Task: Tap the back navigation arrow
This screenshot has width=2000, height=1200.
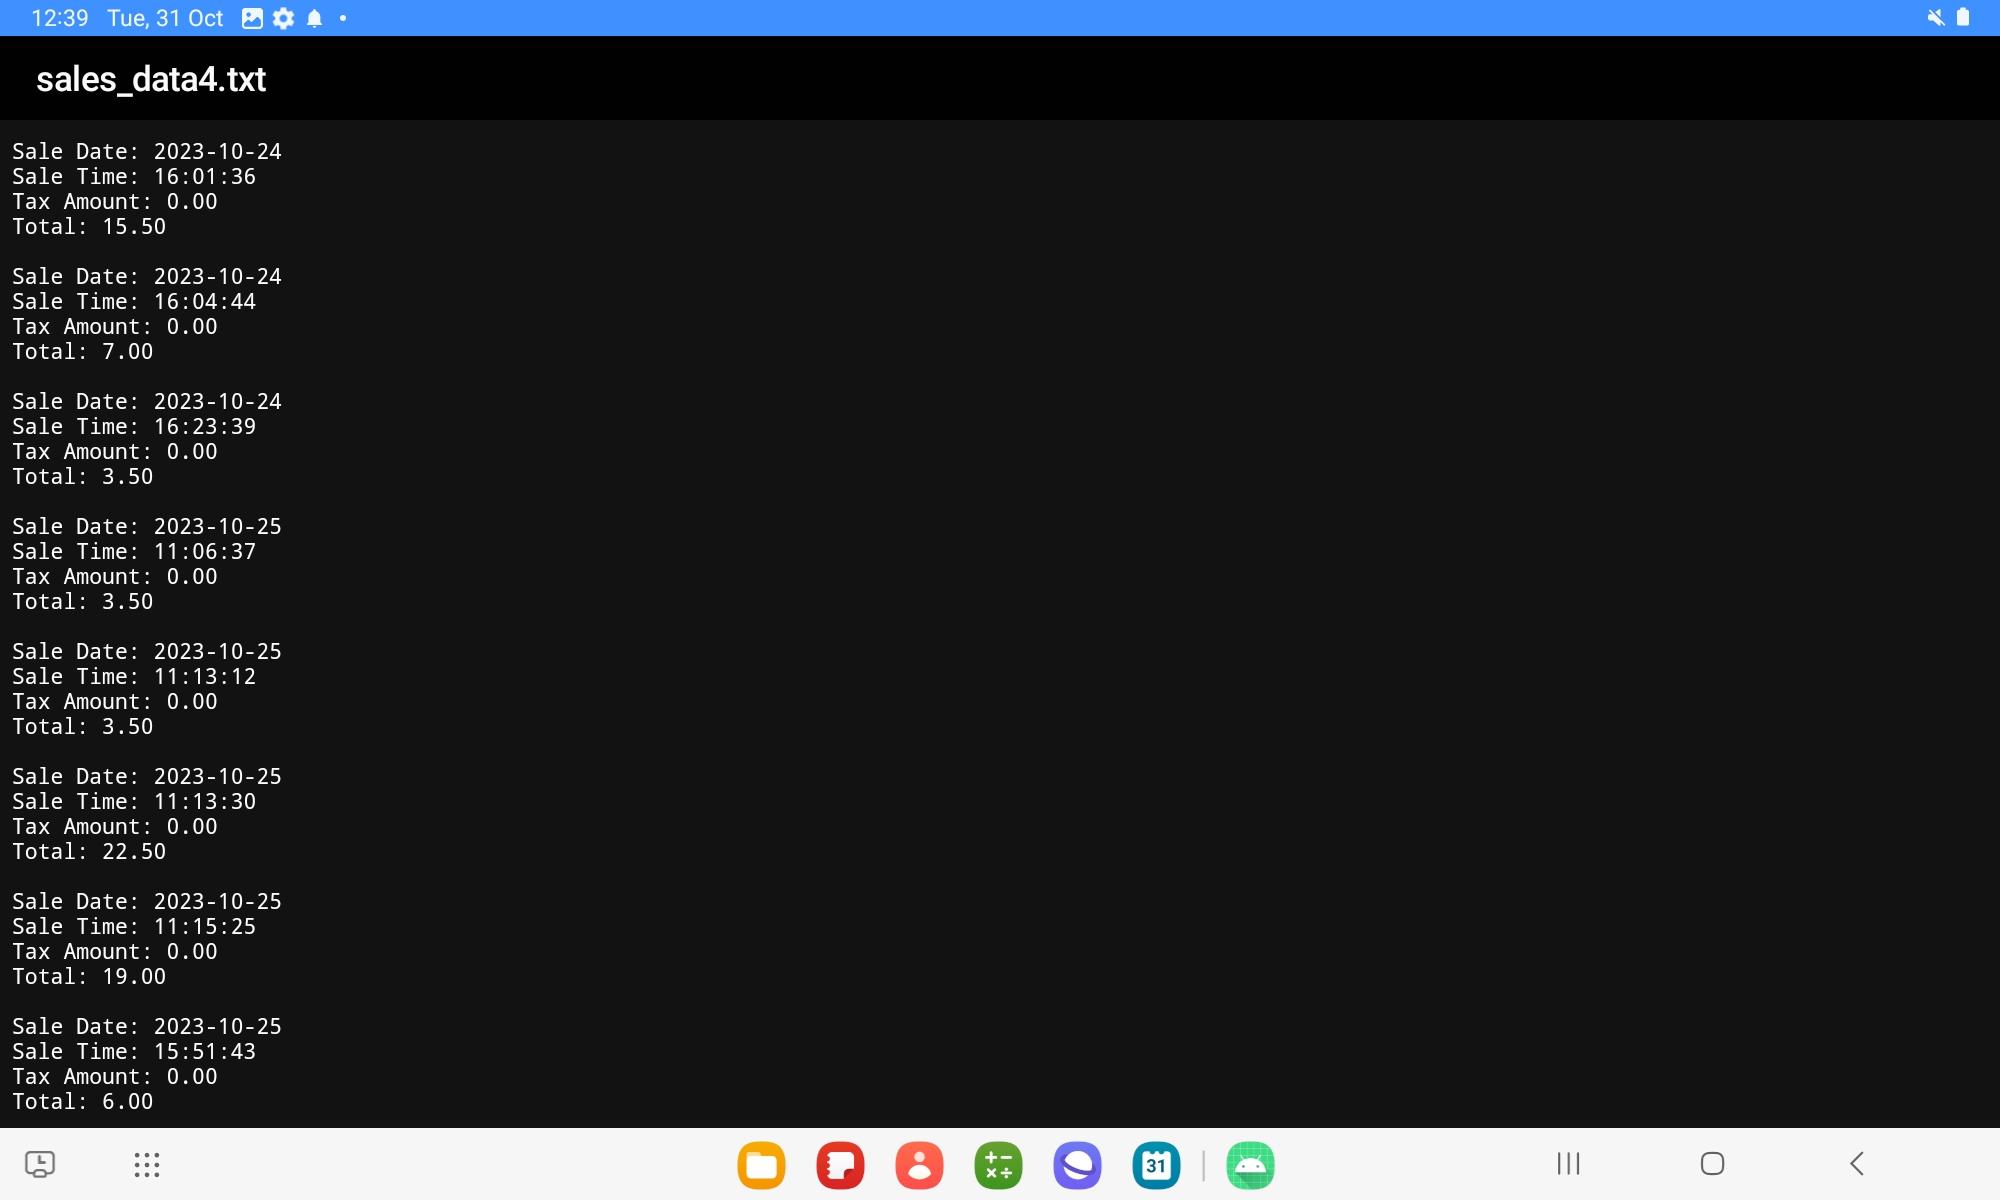Action: click(x=1857, y=1163)
